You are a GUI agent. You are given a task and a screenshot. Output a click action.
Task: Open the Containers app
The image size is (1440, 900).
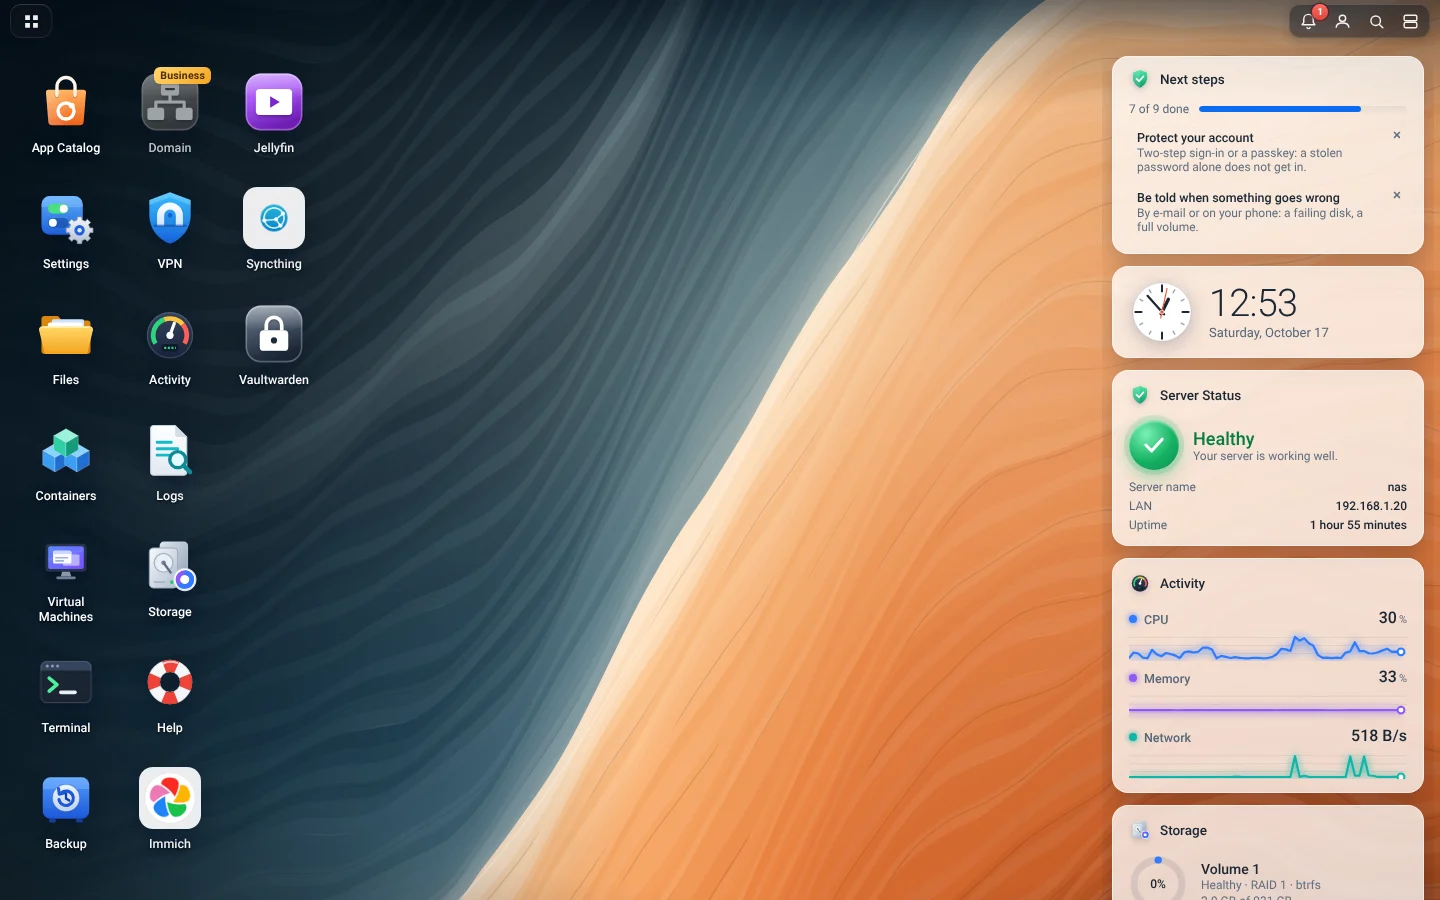66,450
